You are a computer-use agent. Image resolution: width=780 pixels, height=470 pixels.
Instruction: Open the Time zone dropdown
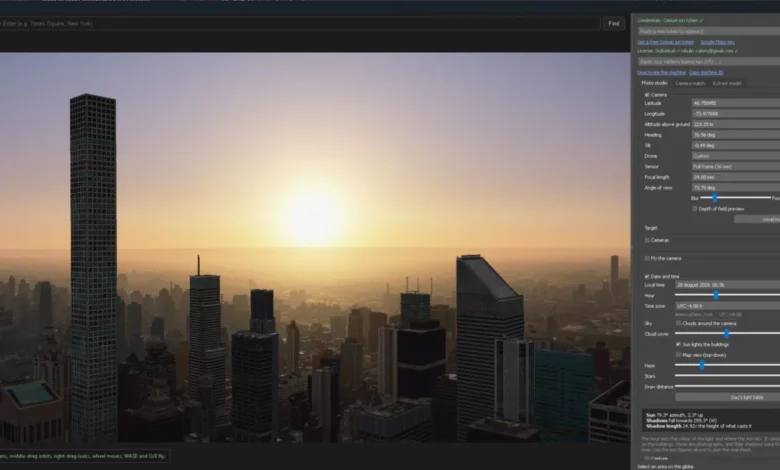[727, 306]
